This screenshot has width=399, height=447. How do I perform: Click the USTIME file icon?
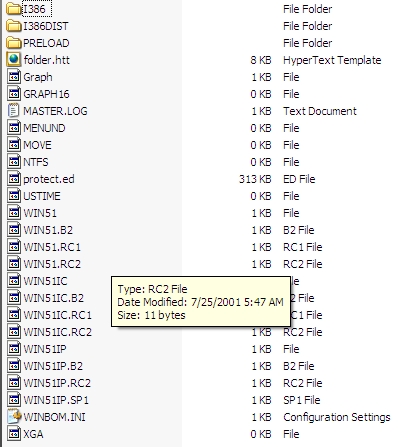click(x=14, y=196)
